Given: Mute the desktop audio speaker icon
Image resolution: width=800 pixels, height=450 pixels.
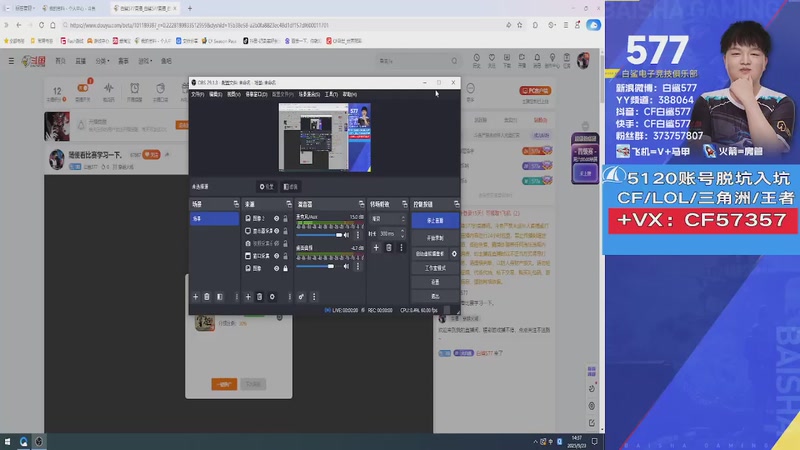Looking at the screenshot, I should (x=346, y=266).
